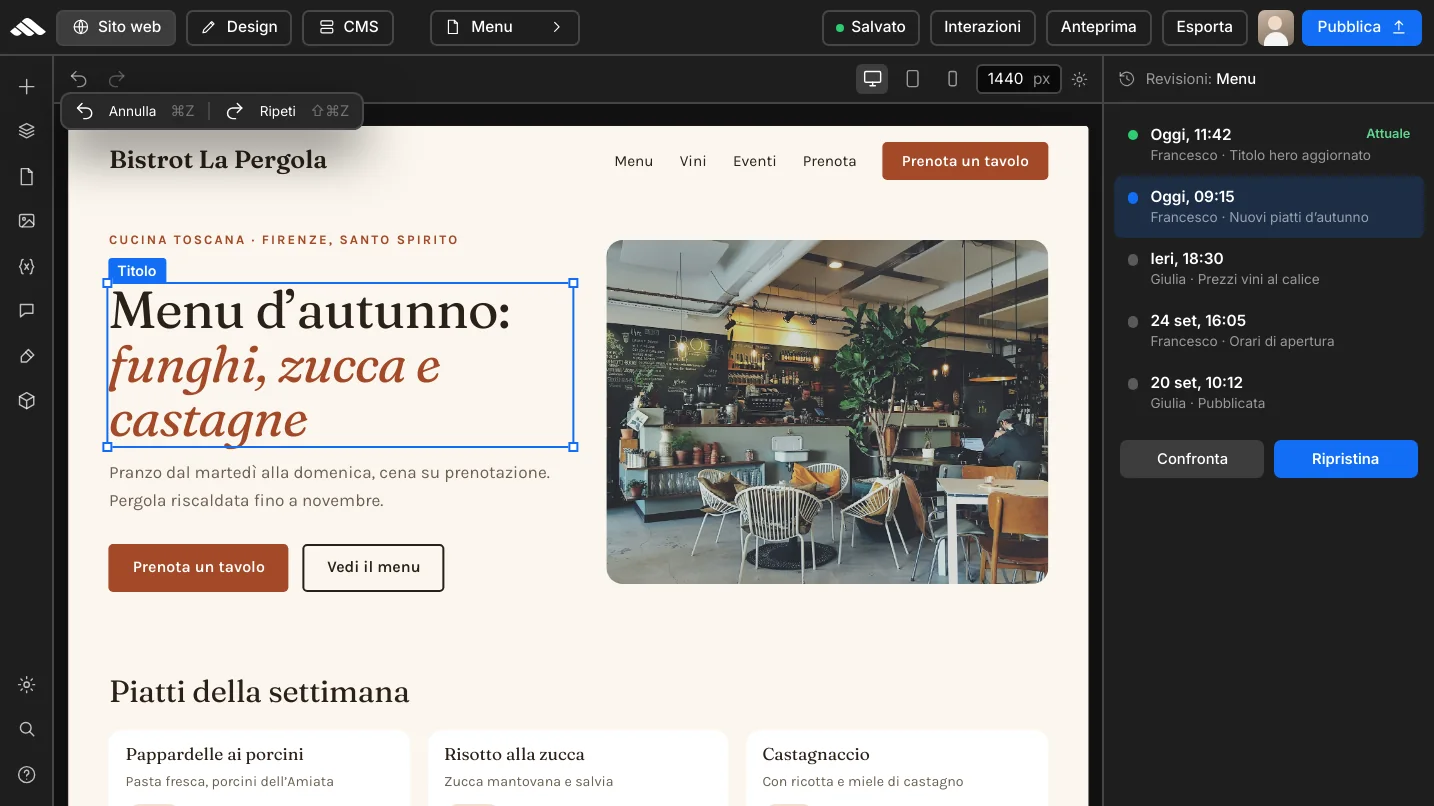Choose Ripeti in the undo popup
Image resolution: width=1434 pixels, height=806 pixels.
click(x=287, y=111)
